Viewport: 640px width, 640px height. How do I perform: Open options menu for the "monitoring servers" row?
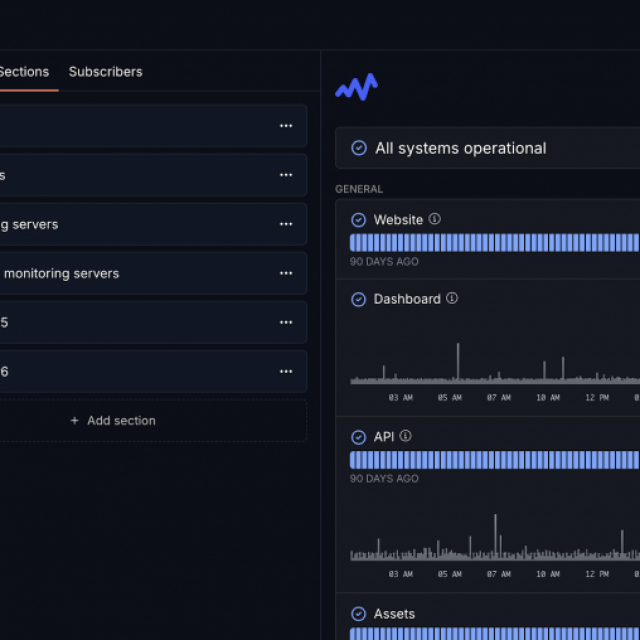tap(286, 273)
